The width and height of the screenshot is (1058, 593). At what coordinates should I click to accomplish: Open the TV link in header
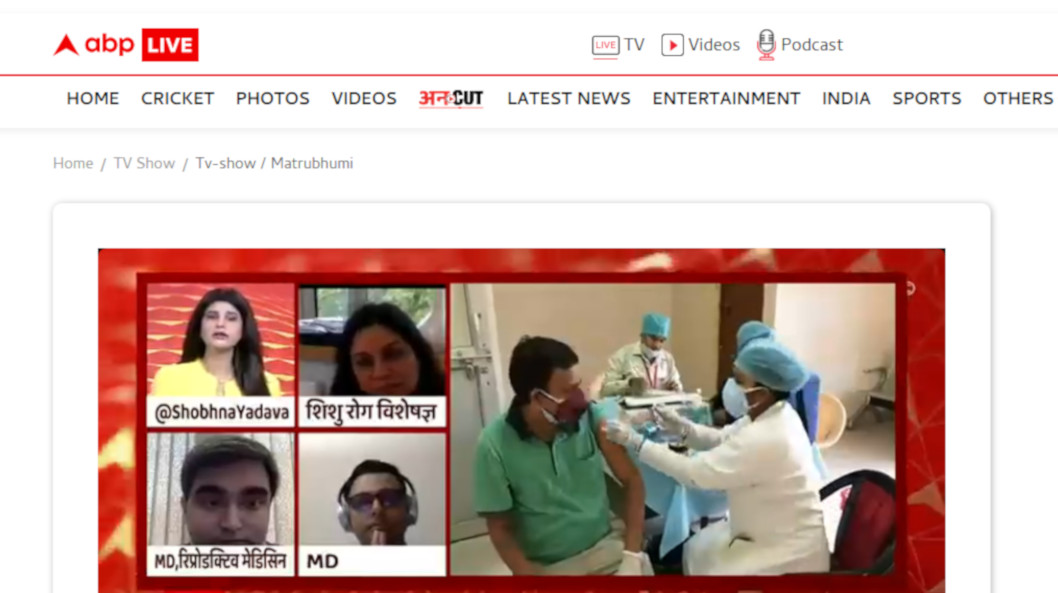[x=634, y=45]
